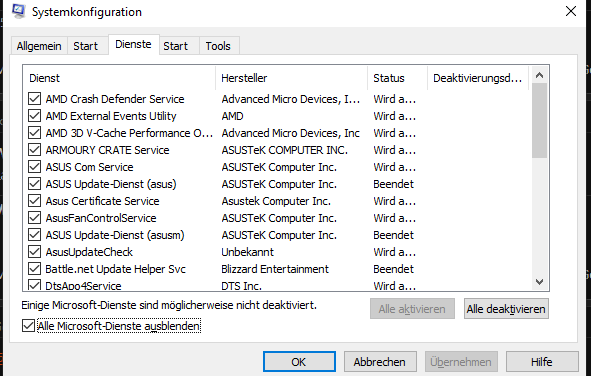Sort by the Dienst column header

(119, 78)
